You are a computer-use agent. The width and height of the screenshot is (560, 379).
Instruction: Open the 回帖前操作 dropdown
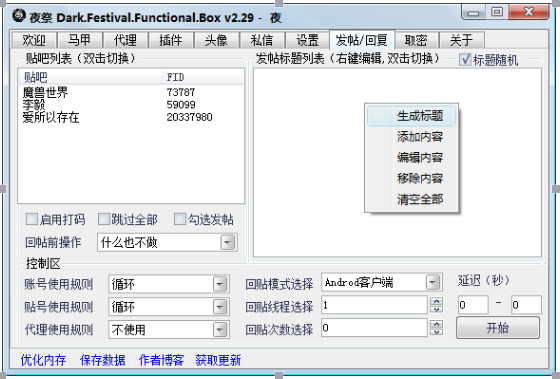[228, 243]
